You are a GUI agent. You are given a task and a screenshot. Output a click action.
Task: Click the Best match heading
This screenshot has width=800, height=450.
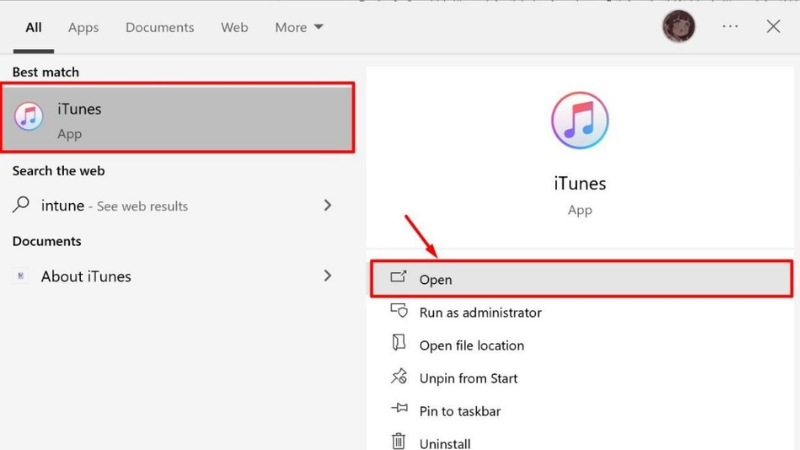[x=46, y=72]
